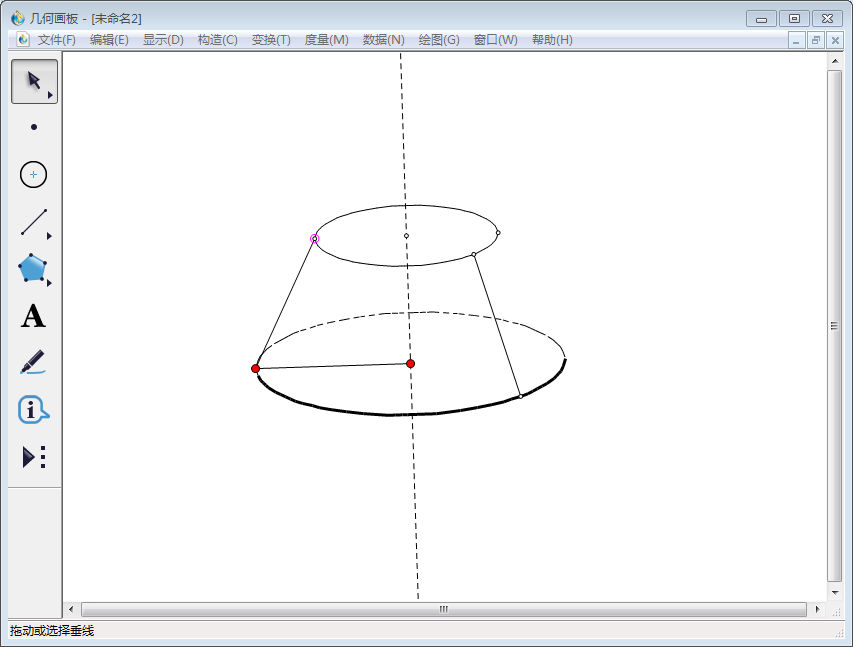Select the Arrow selection tool
853x647 pixels.
33,80
